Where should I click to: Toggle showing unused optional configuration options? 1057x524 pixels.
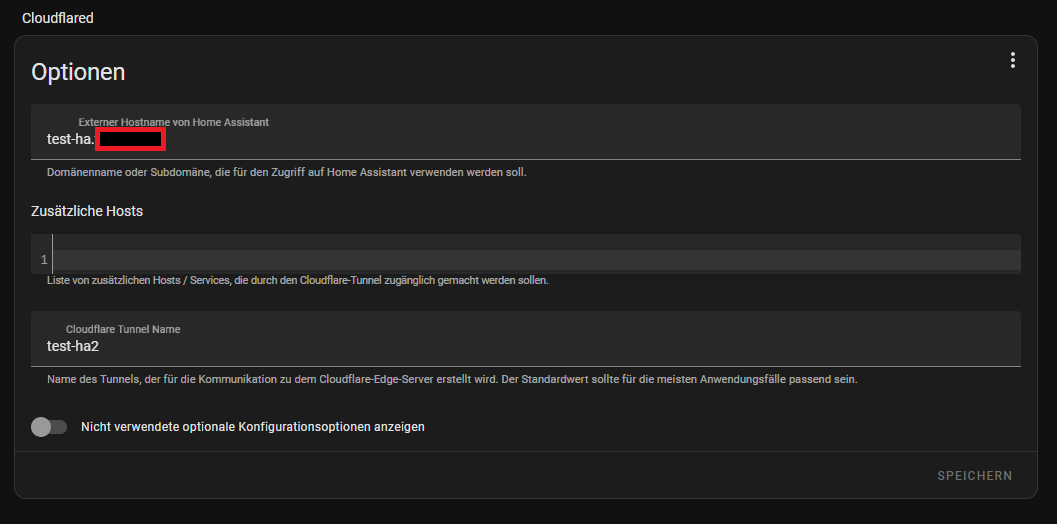tap(49, 427)
